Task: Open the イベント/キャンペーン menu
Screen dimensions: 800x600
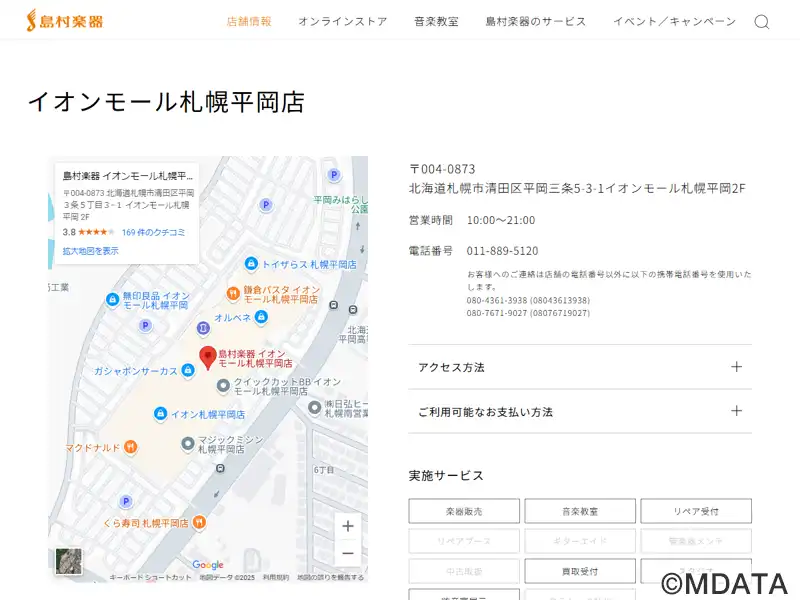Action: [x=674, y=21]
